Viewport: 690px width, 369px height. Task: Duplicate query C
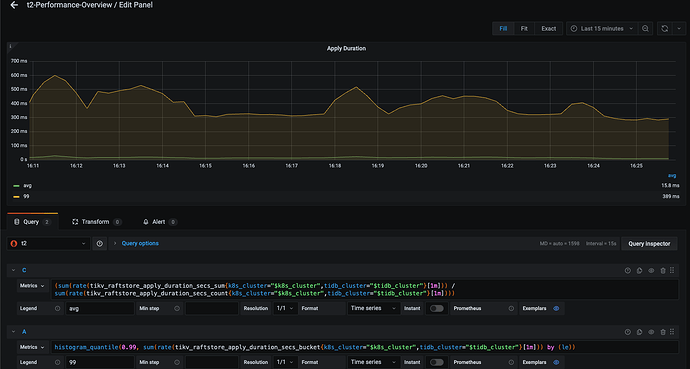coord(639,270)
